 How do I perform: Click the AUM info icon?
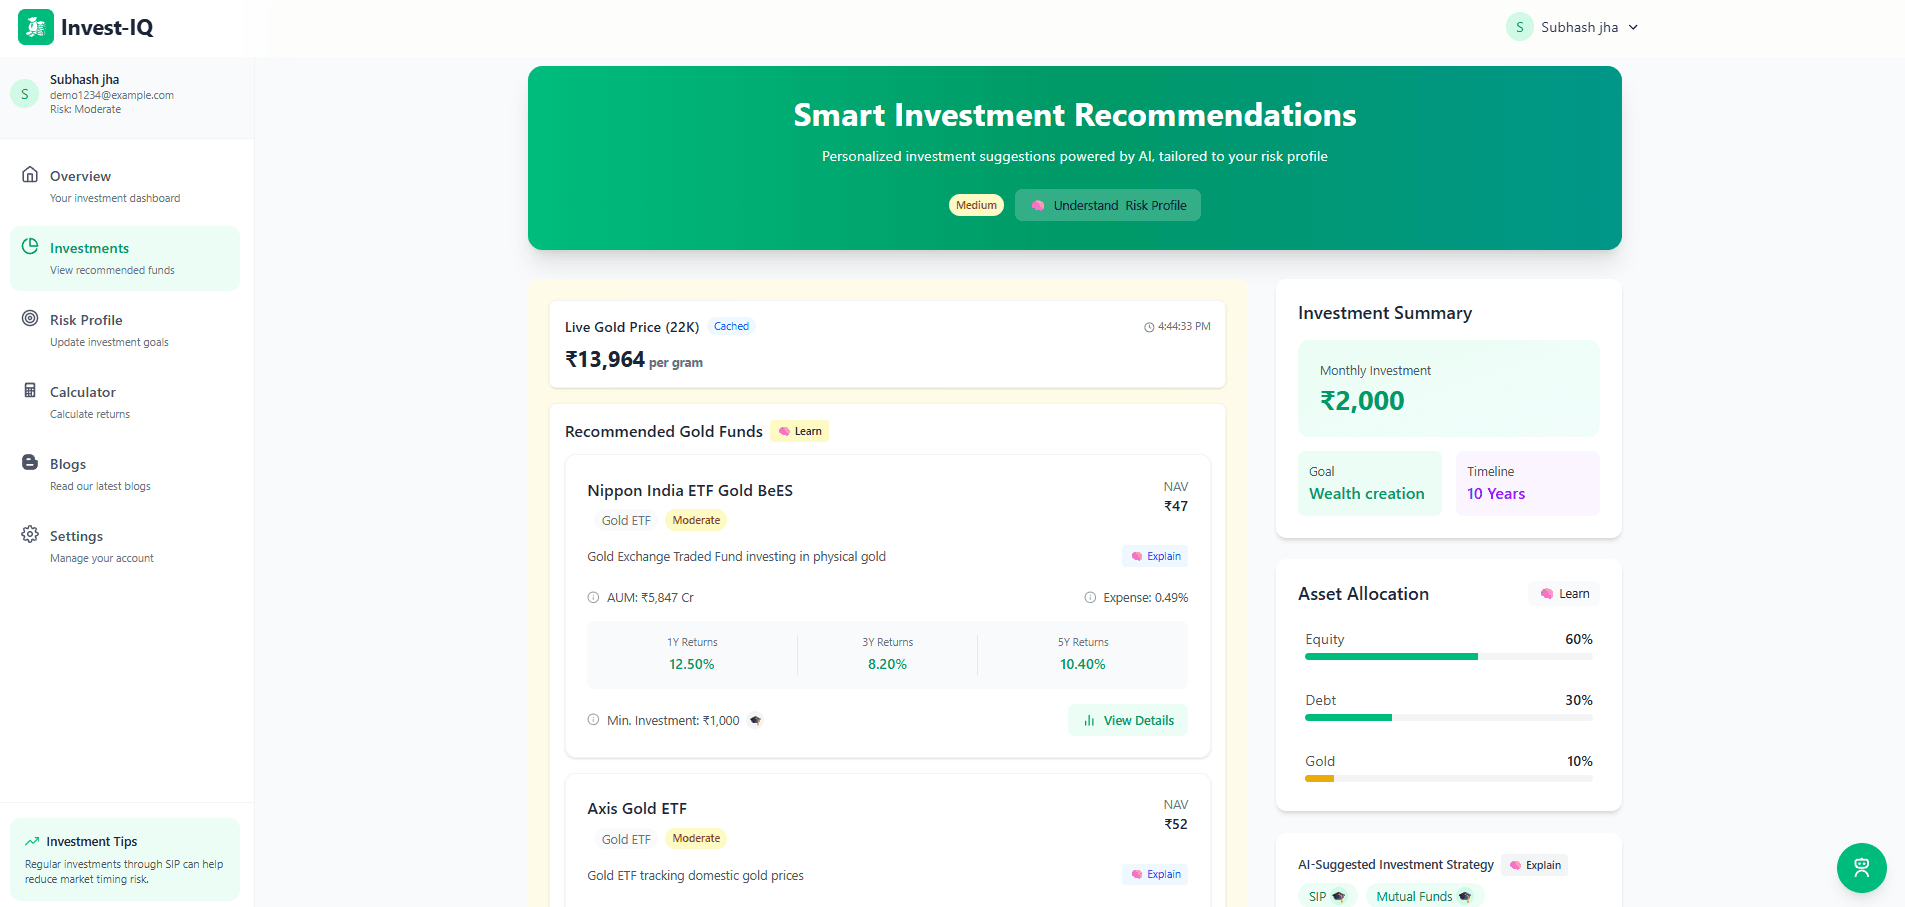pyautogui.click(x=593, y=597)
